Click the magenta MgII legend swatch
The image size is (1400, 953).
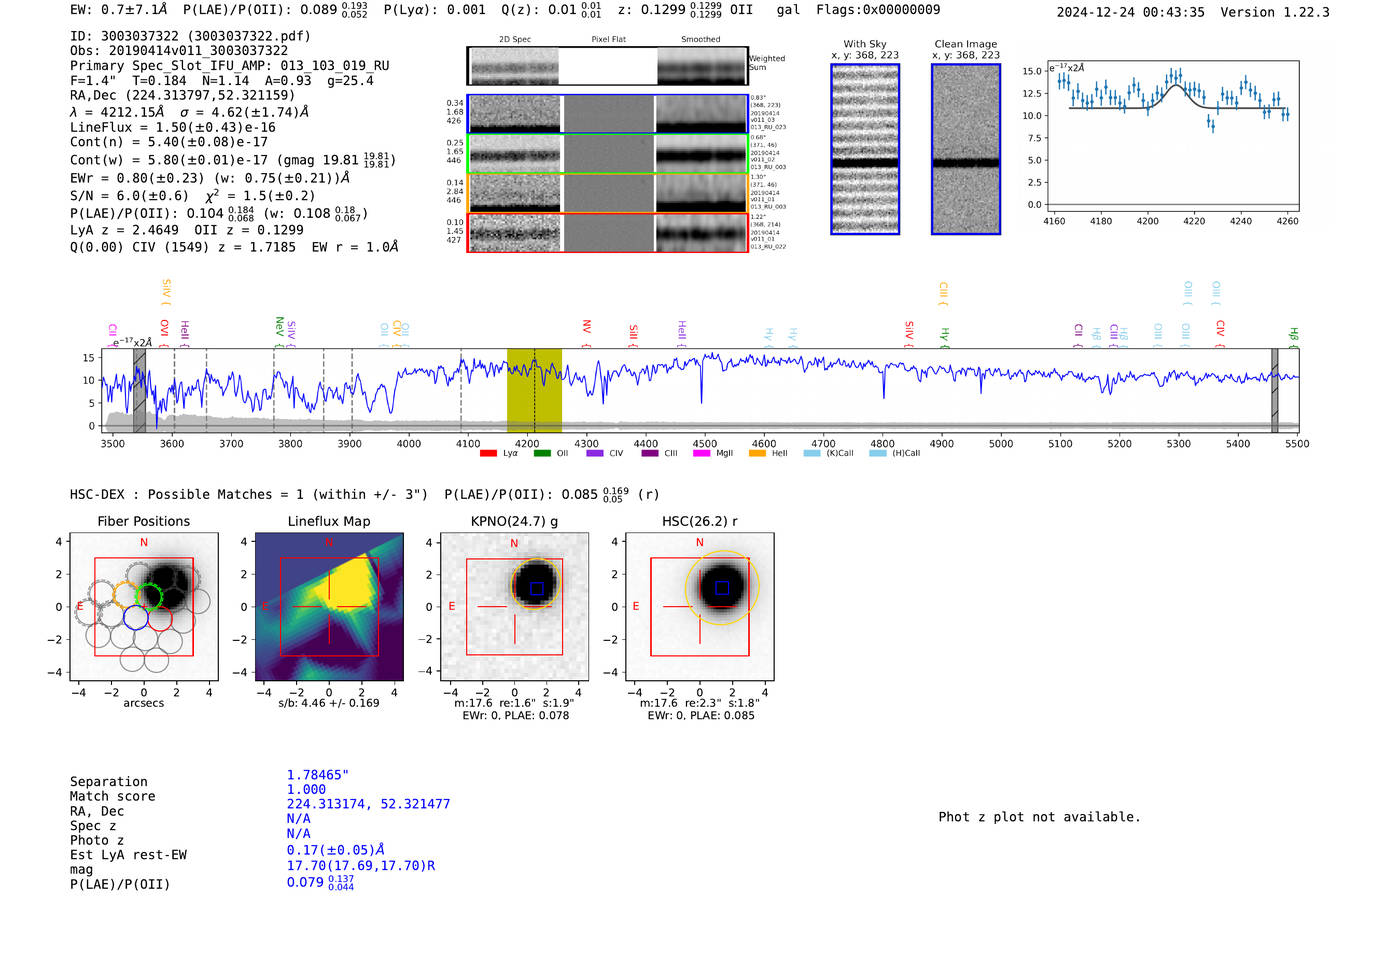[701, 454]
